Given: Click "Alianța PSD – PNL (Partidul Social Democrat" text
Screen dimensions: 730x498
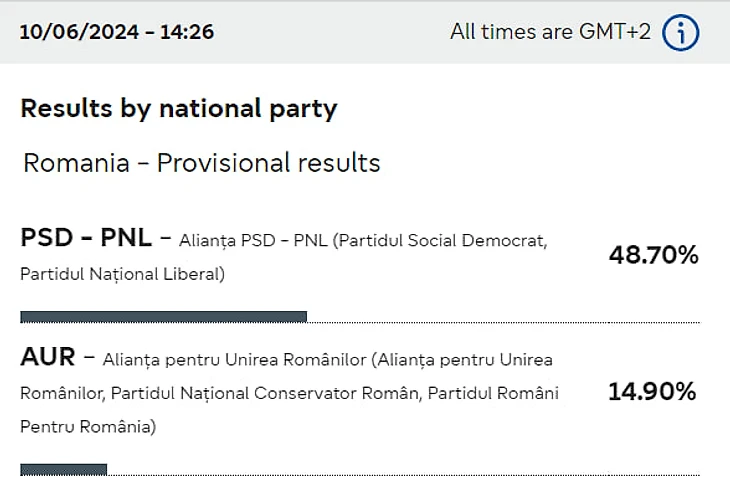Looking at the screenshot, I should 363,240.
